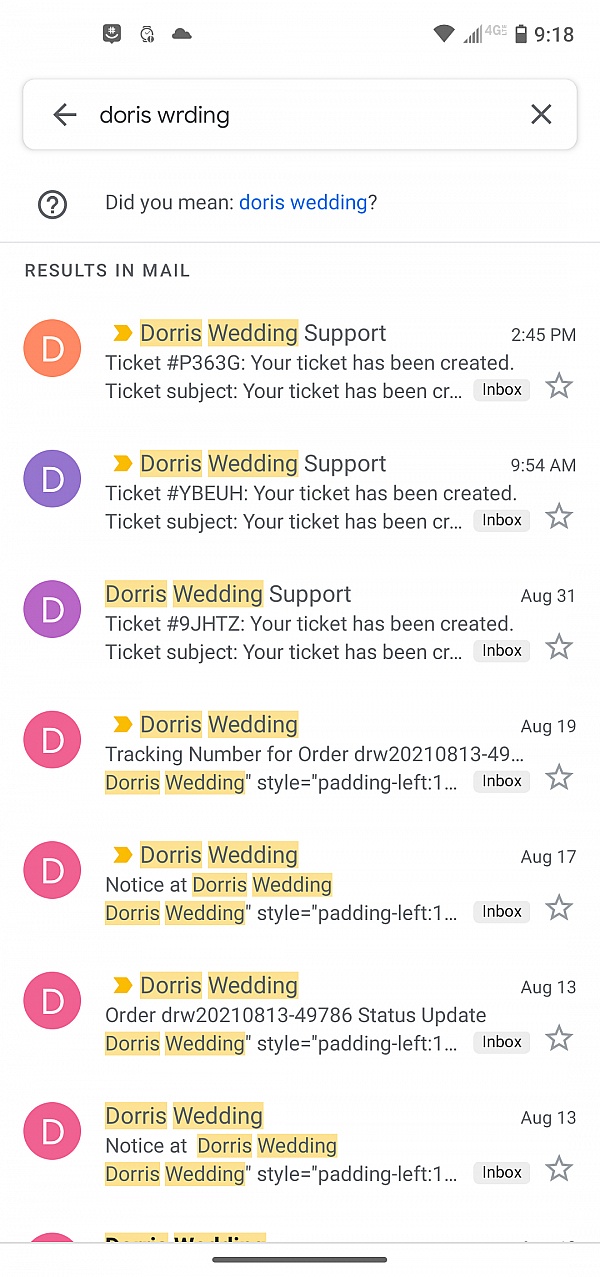The image size is (600, 1277).
Task: Tap the purple avatar of 9:54 AM email
Action: point(52,479)
